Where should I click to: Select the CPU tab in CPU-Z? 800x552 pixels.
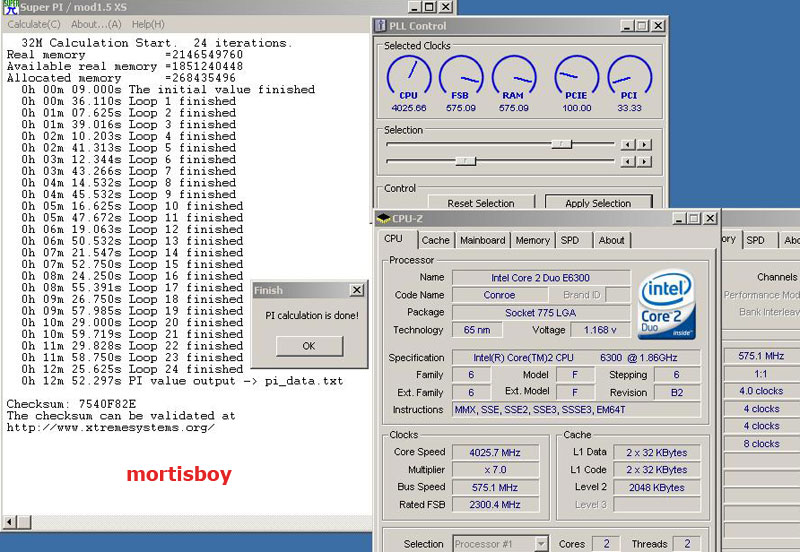click(x=393, y=239)
